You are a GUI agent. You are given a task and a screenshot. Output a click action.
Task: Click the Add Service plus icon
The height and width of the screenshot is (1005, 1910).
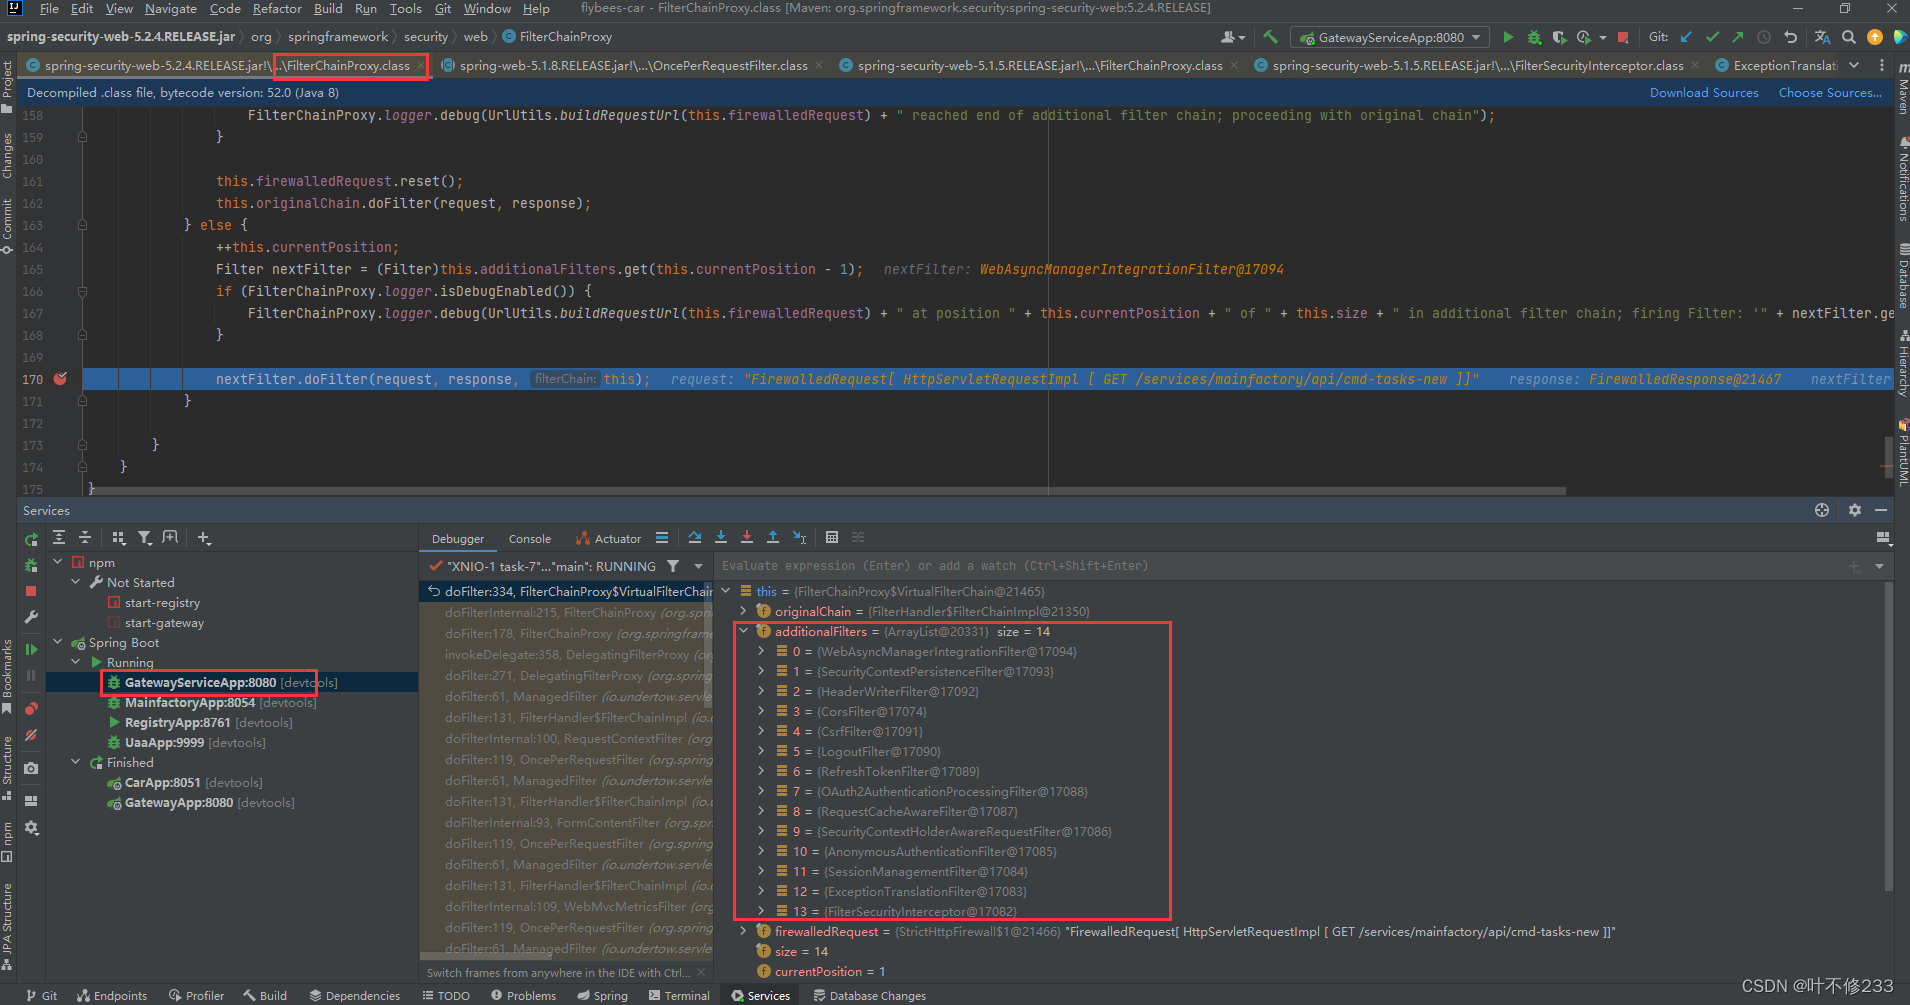click(204, 538)
